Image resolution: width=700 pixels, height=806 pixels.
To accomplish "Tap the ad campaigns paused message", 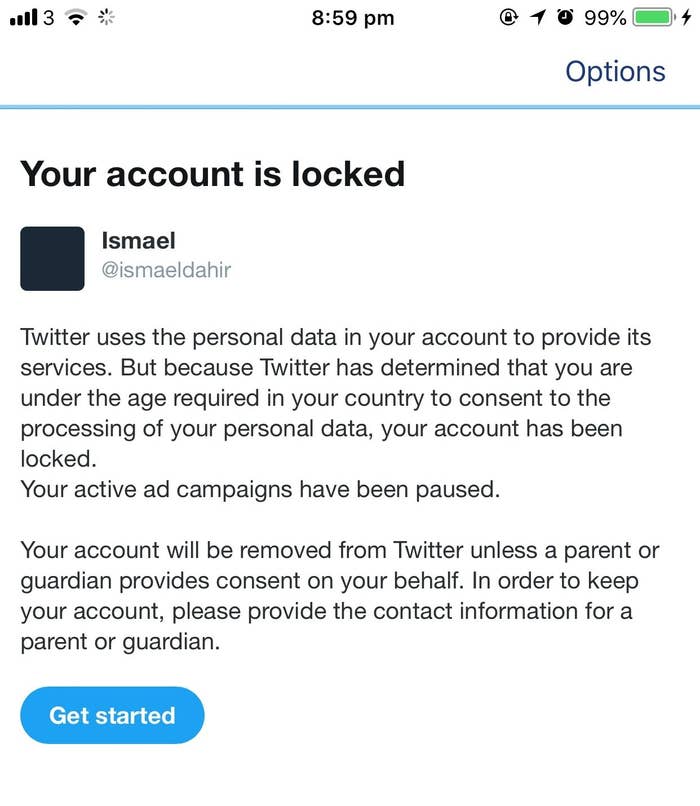I will pyautogui.click(x=260, y=489).
